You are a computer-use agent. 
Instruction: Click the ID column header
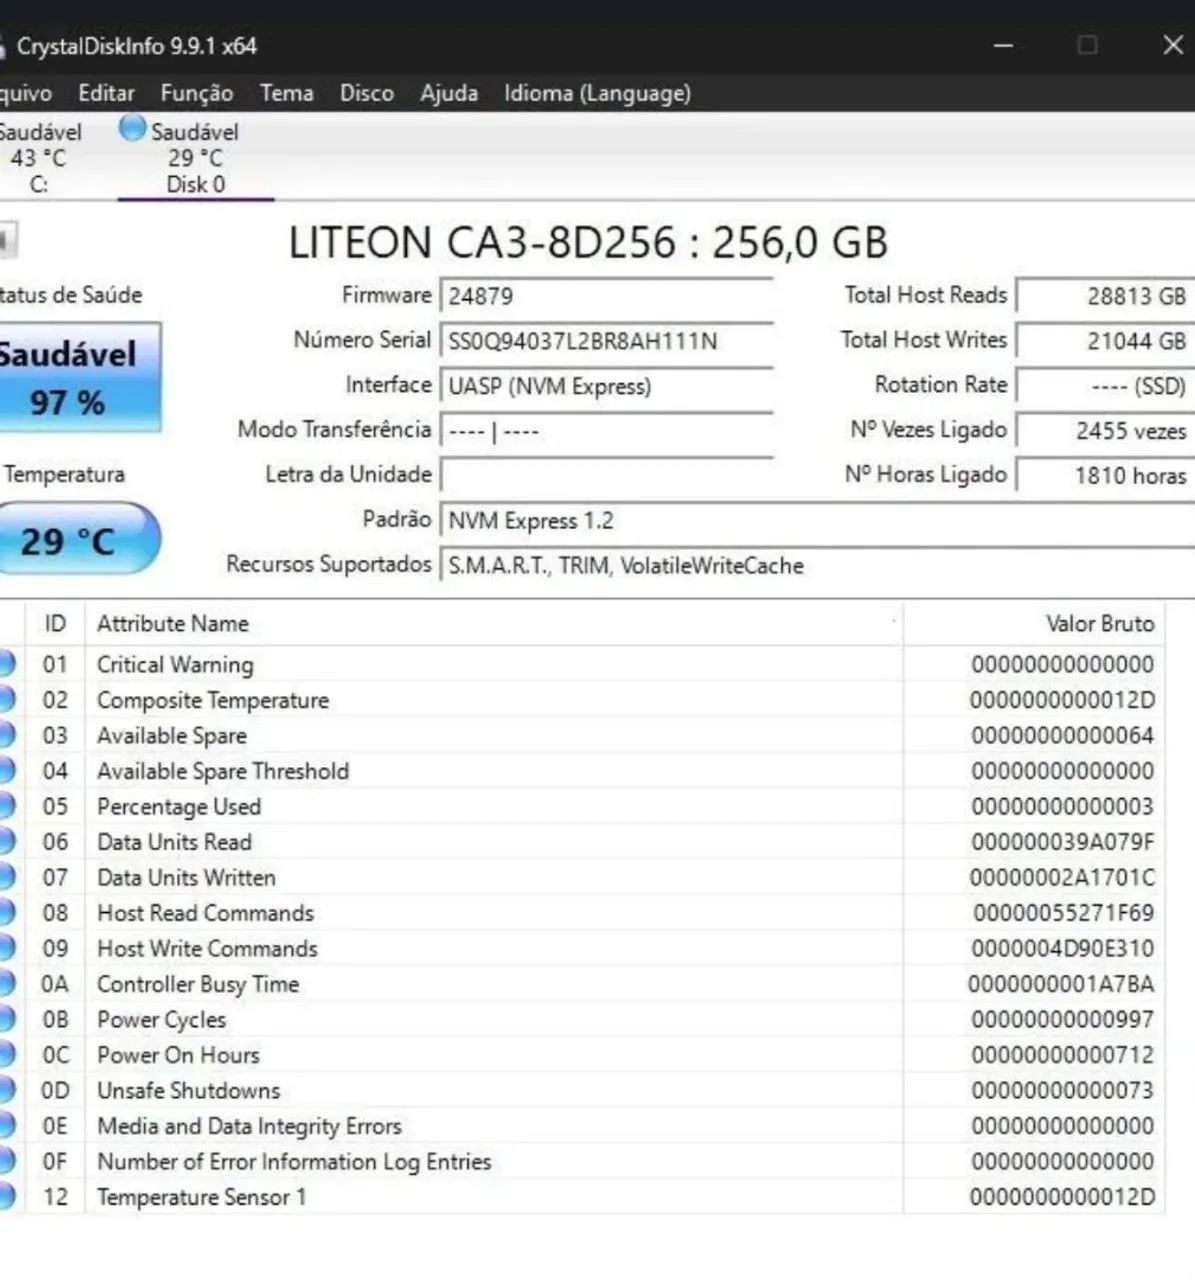[x=55, y=624]
